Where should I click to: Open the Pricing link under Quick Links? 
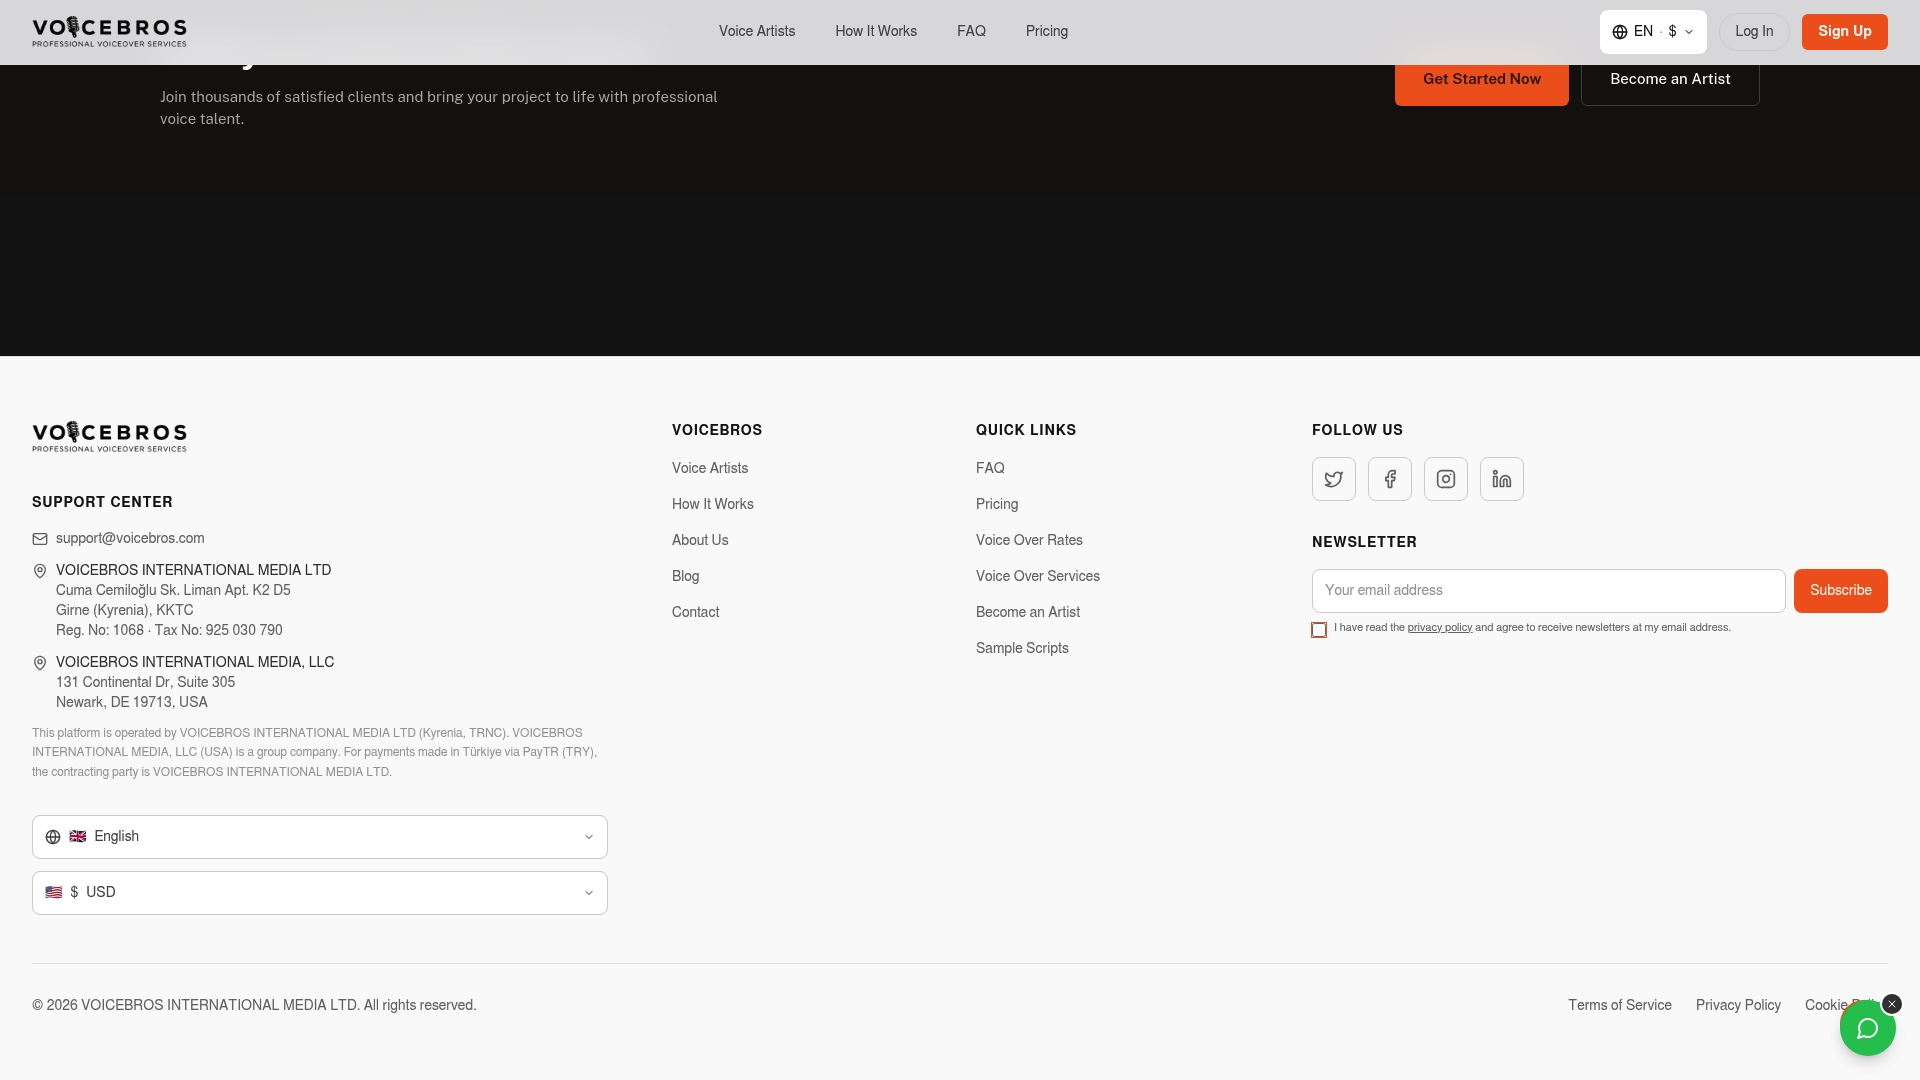pyautogui.click(x=997, y=504)
